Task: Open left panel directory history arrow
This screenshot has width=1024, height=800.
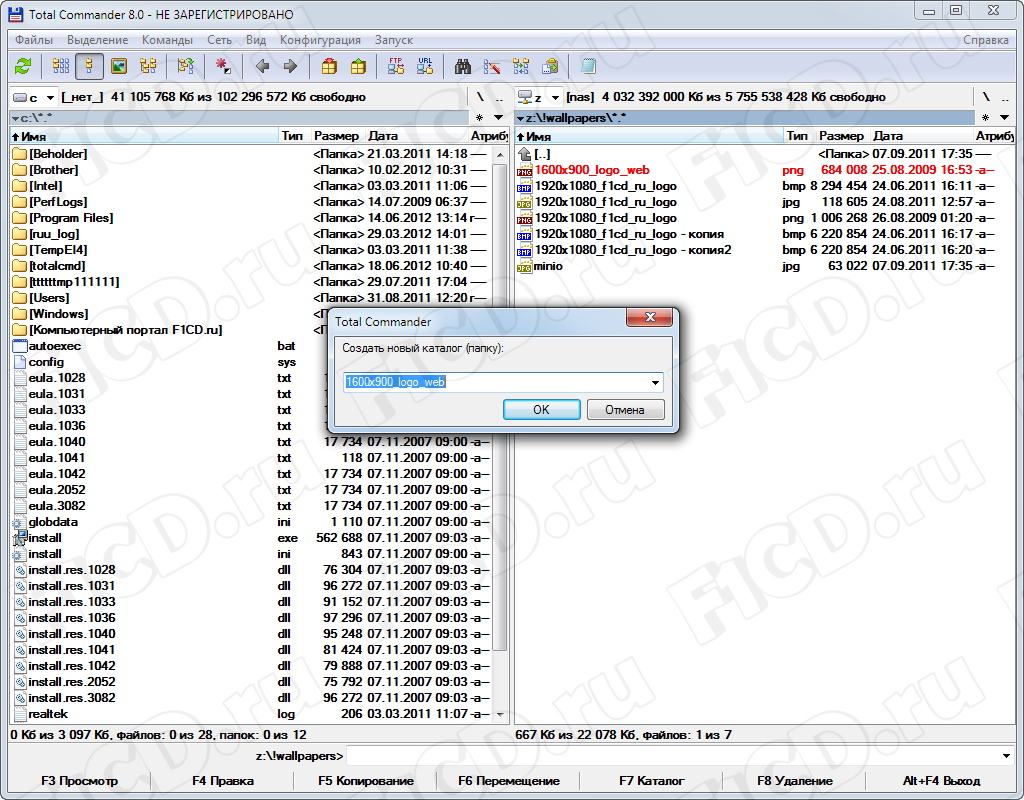Action: [498, 118]
